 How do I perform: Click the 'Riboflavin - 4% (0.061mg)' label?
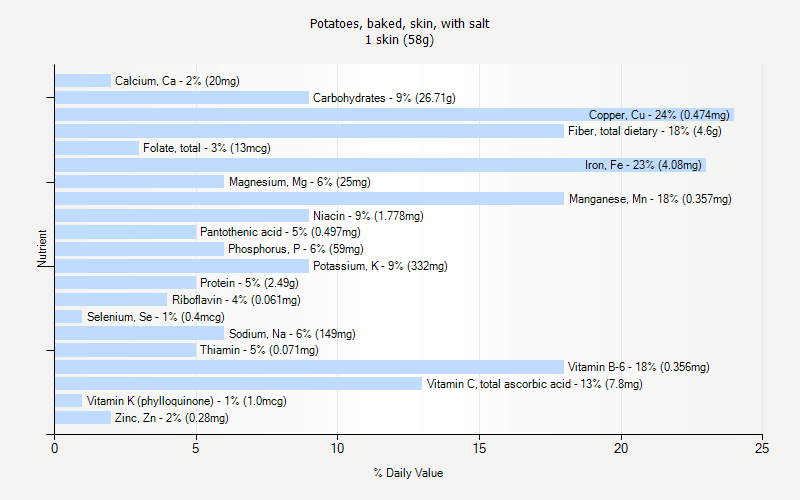[x=236, y=299]
